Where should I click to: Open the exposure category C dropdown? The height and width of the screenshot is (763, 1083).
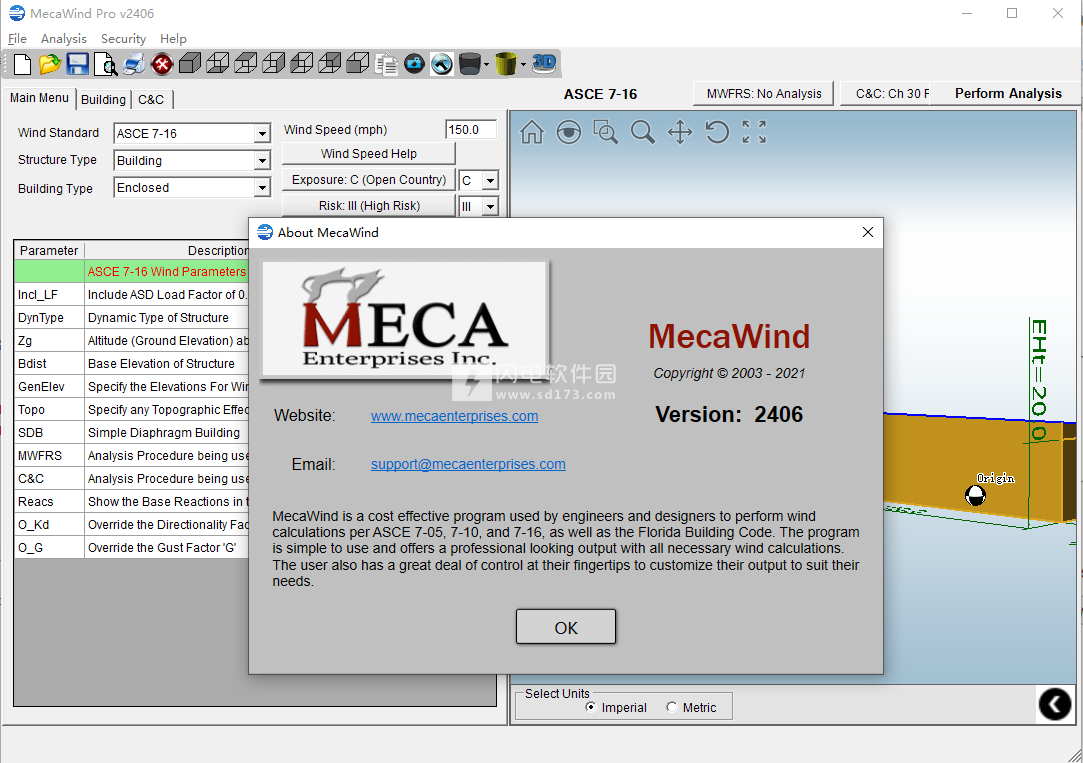[x=490, y=181]
